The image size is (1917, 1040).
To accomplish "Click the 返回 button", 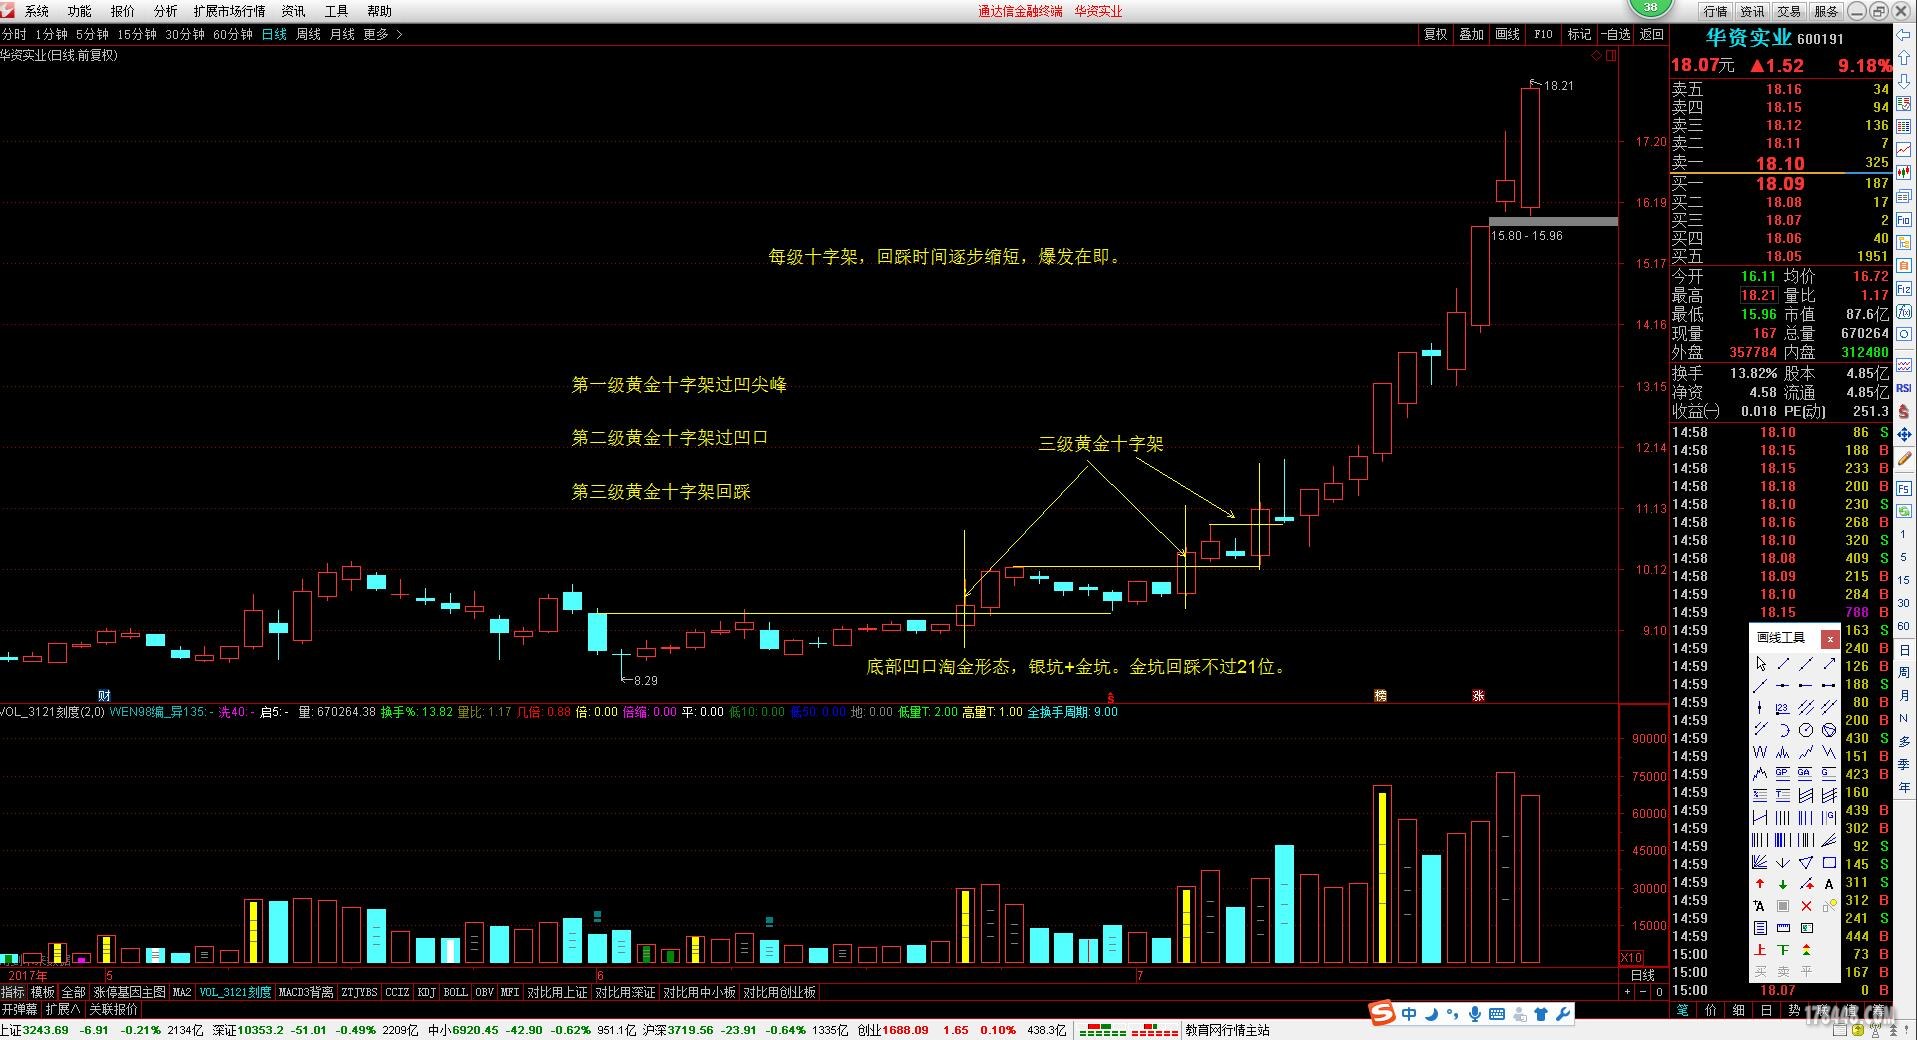I will [1651, 34].
